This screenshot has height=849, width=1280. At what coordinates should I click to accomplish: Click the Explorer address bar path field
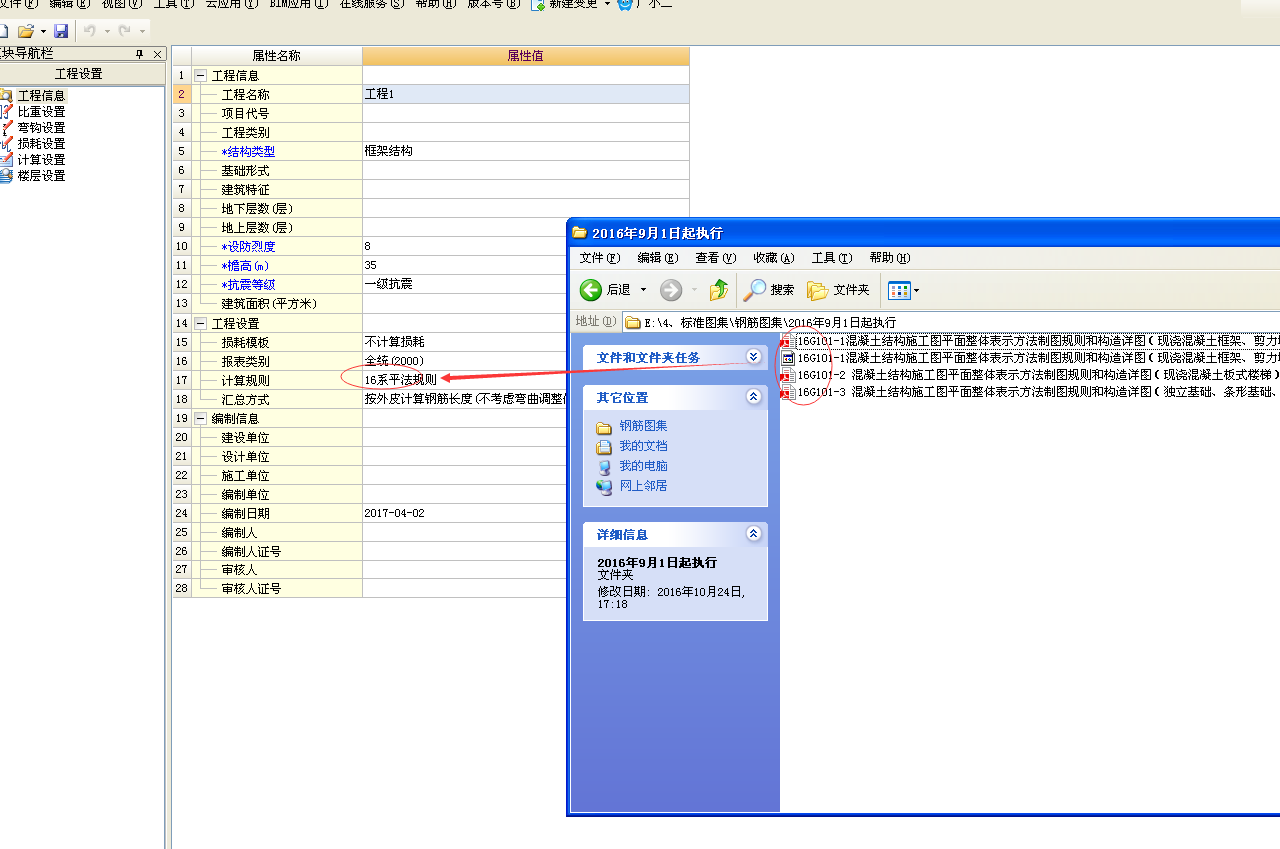tap(950, 322)
